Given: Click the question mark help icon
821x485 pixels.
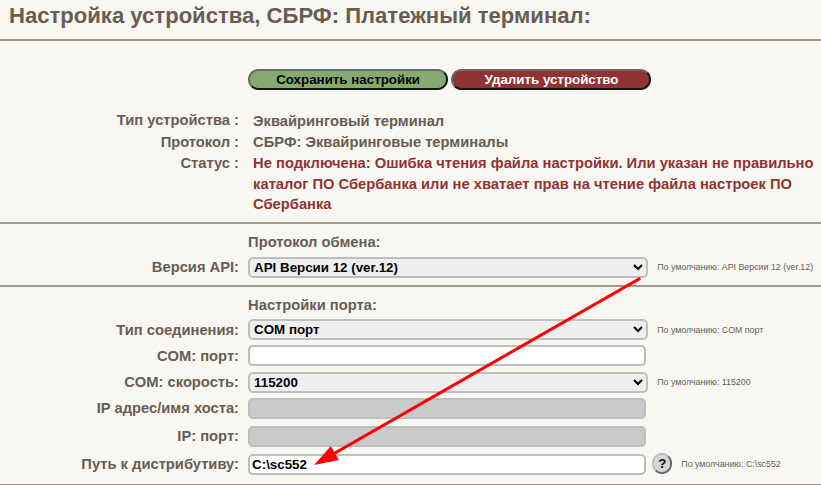Looking at the screenshot, I should click(662, 464).
